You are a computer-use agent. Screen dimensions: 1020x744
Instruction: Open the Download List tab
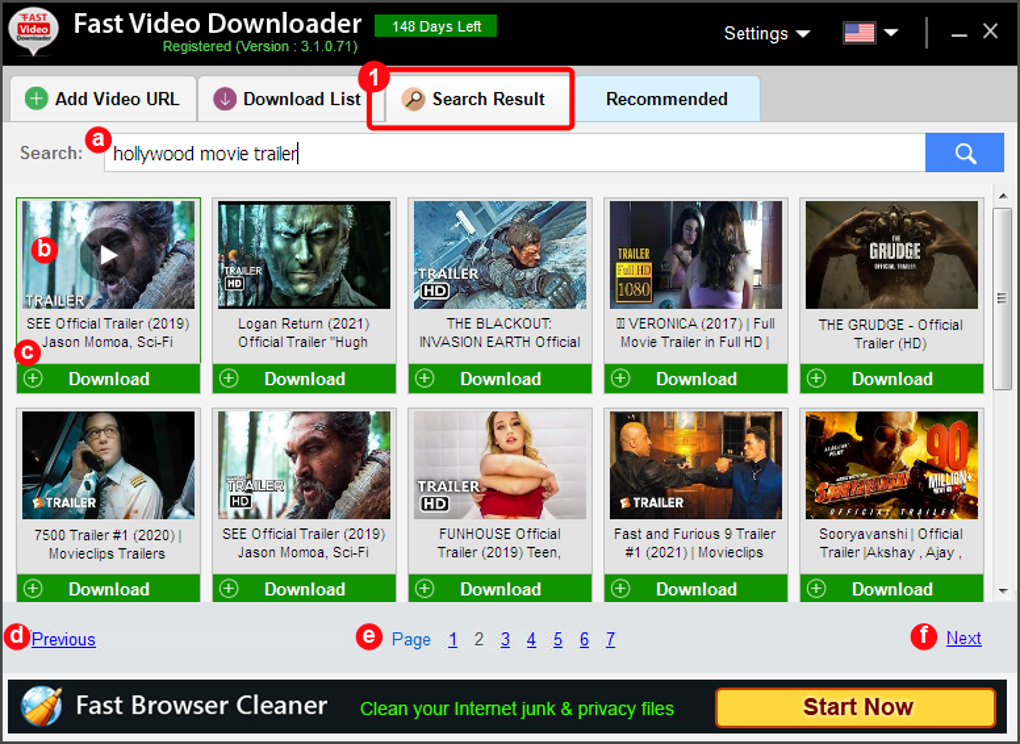click(x=289, y=99)
